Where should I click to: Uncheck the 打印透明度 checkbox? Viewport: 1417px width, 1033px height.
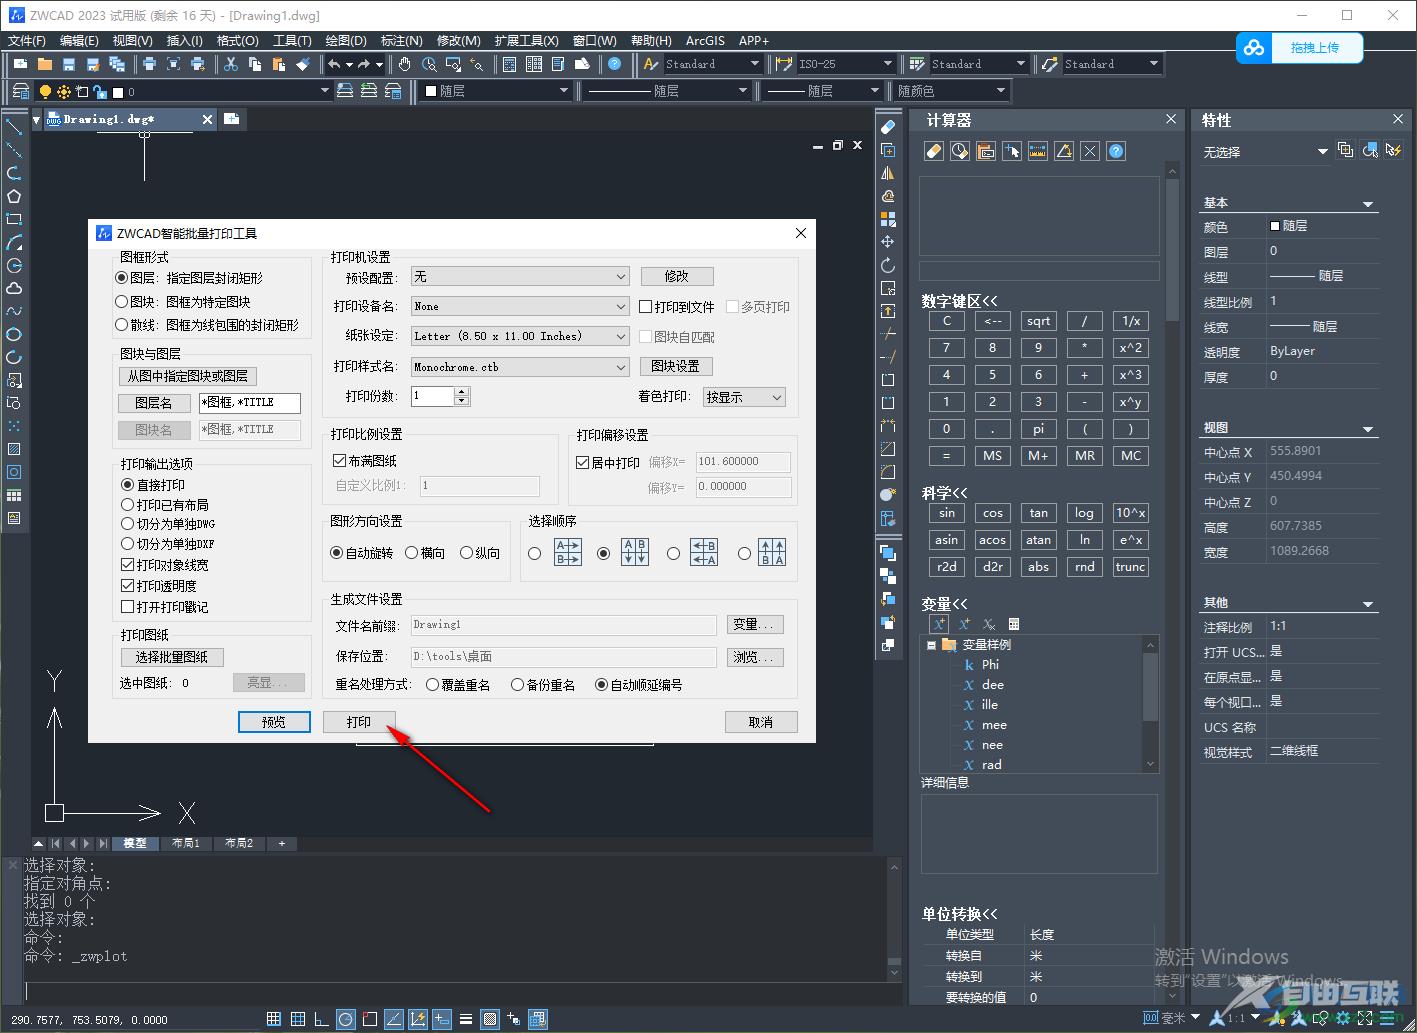click(x=127, y=586)
